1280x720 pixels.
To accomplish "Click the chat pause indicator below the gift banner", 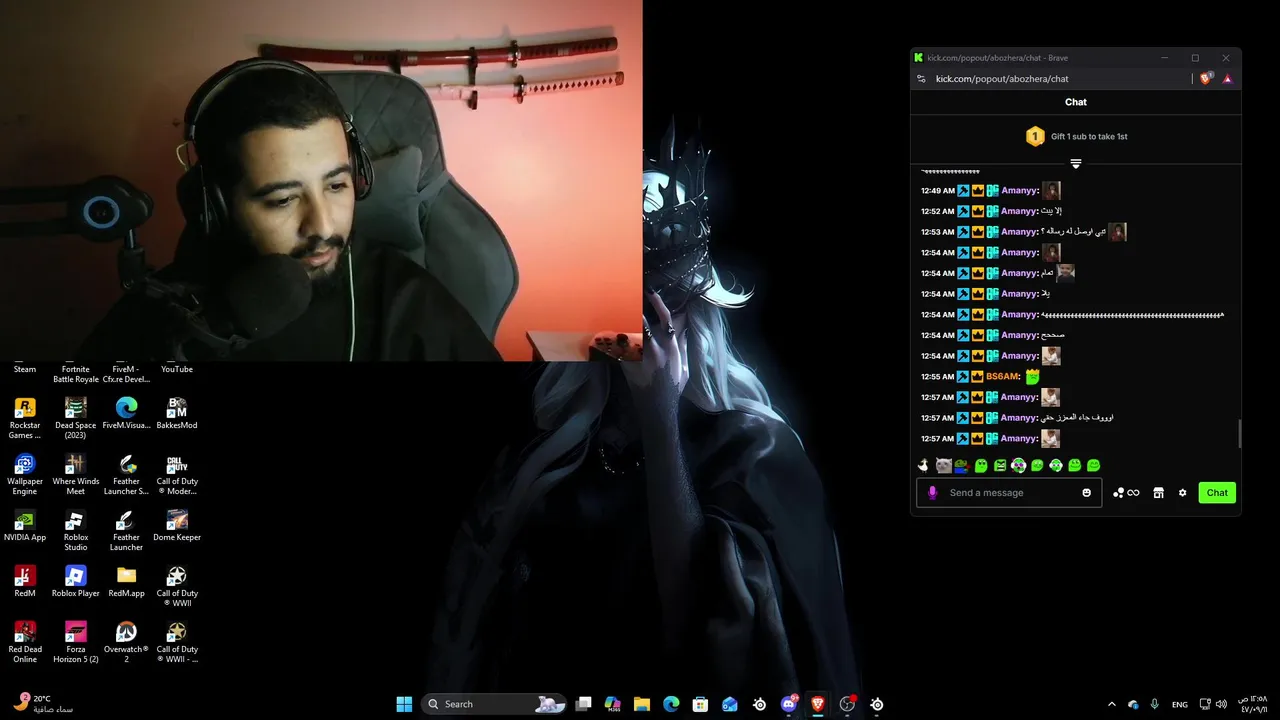I will point(1076,163).
